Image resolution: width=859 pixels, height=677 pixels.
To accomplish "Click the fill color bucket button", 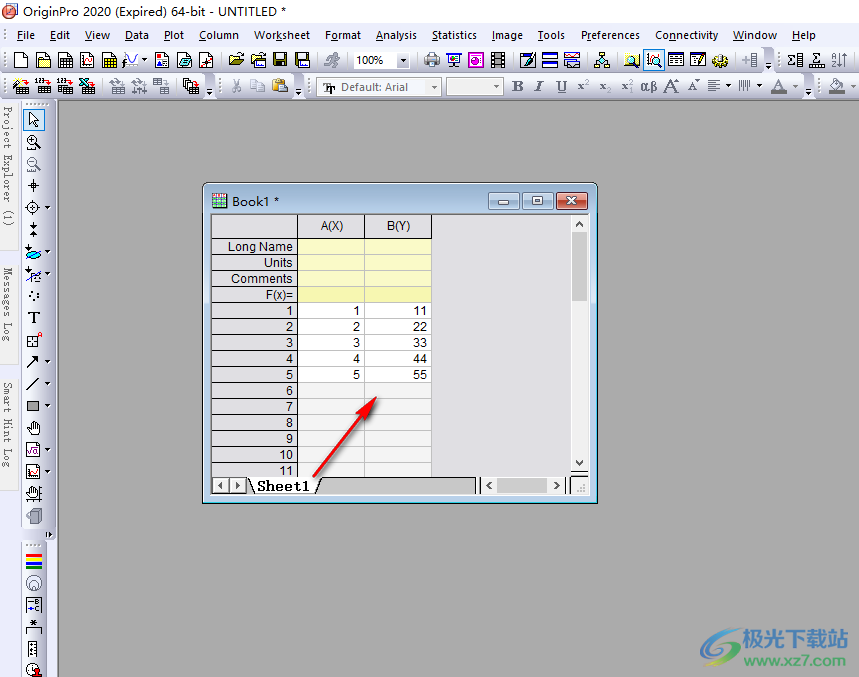I will coord(837,87).
